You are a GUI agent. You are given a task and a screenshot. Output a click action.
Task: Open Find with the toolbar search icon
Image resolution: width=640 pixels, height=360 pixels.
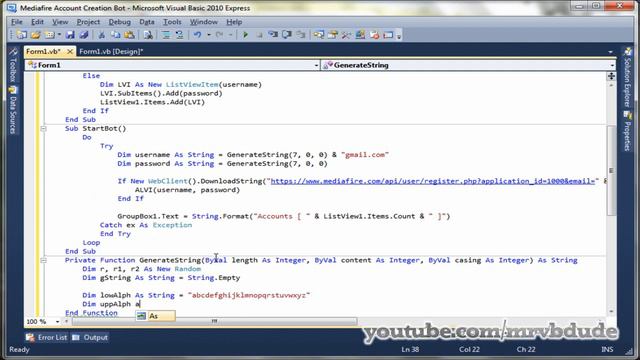[148, 35]
